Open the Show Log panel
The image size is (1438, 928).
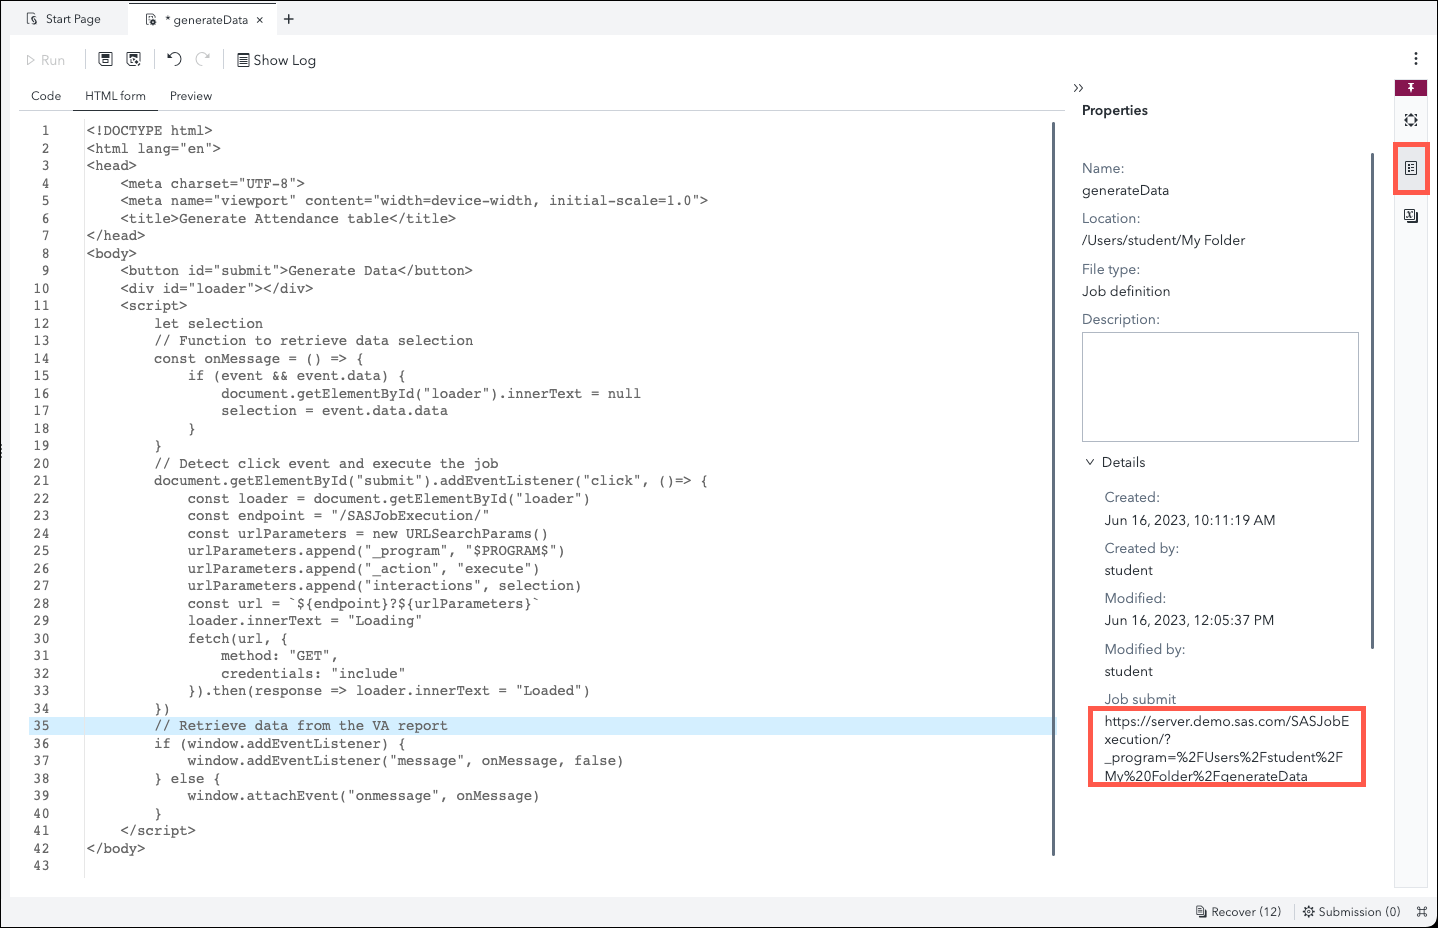(x=275, y=59)
